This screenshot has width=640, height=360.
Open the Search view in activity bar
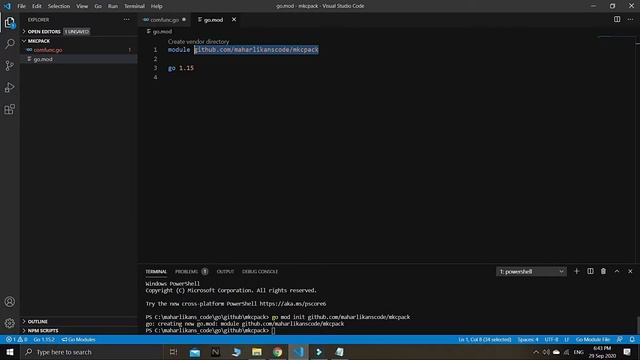point(10,44)
